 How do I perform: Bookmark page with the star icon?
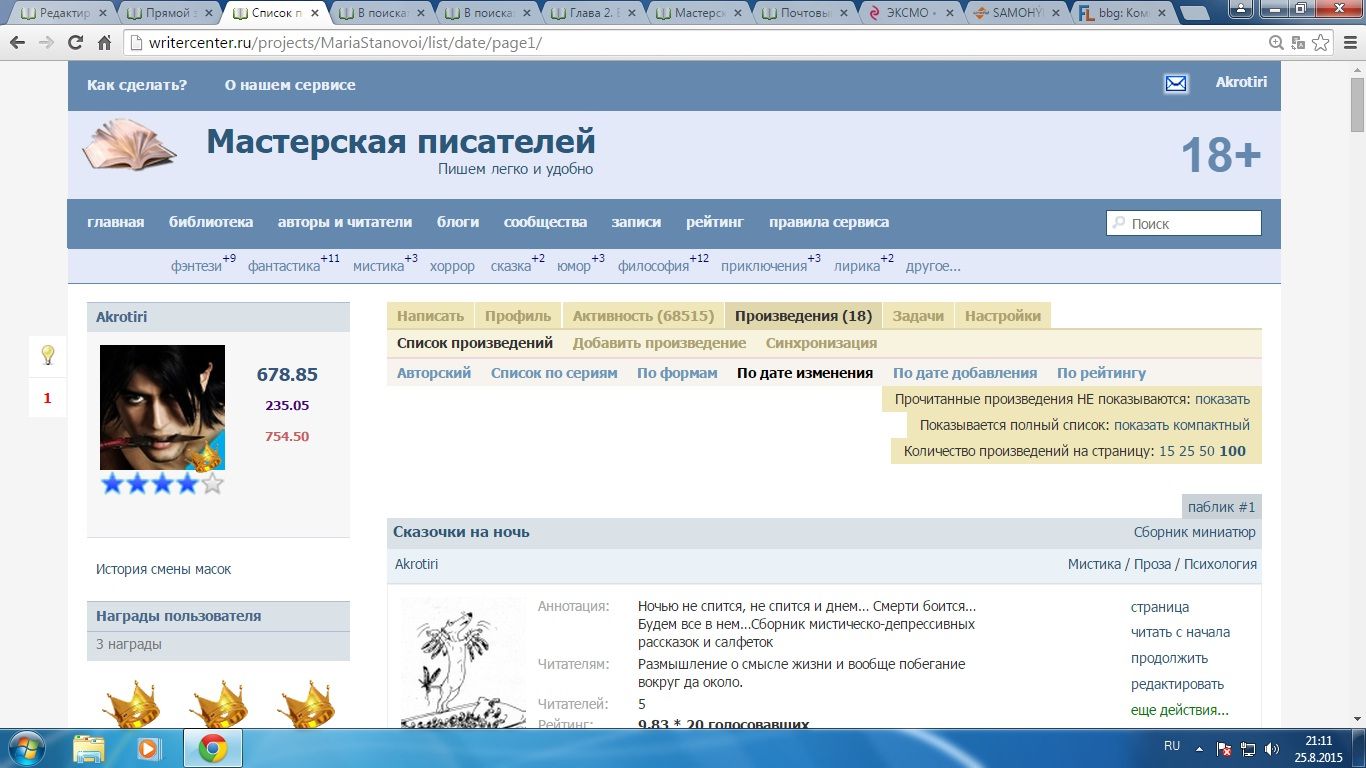(x=1321, y=43)
